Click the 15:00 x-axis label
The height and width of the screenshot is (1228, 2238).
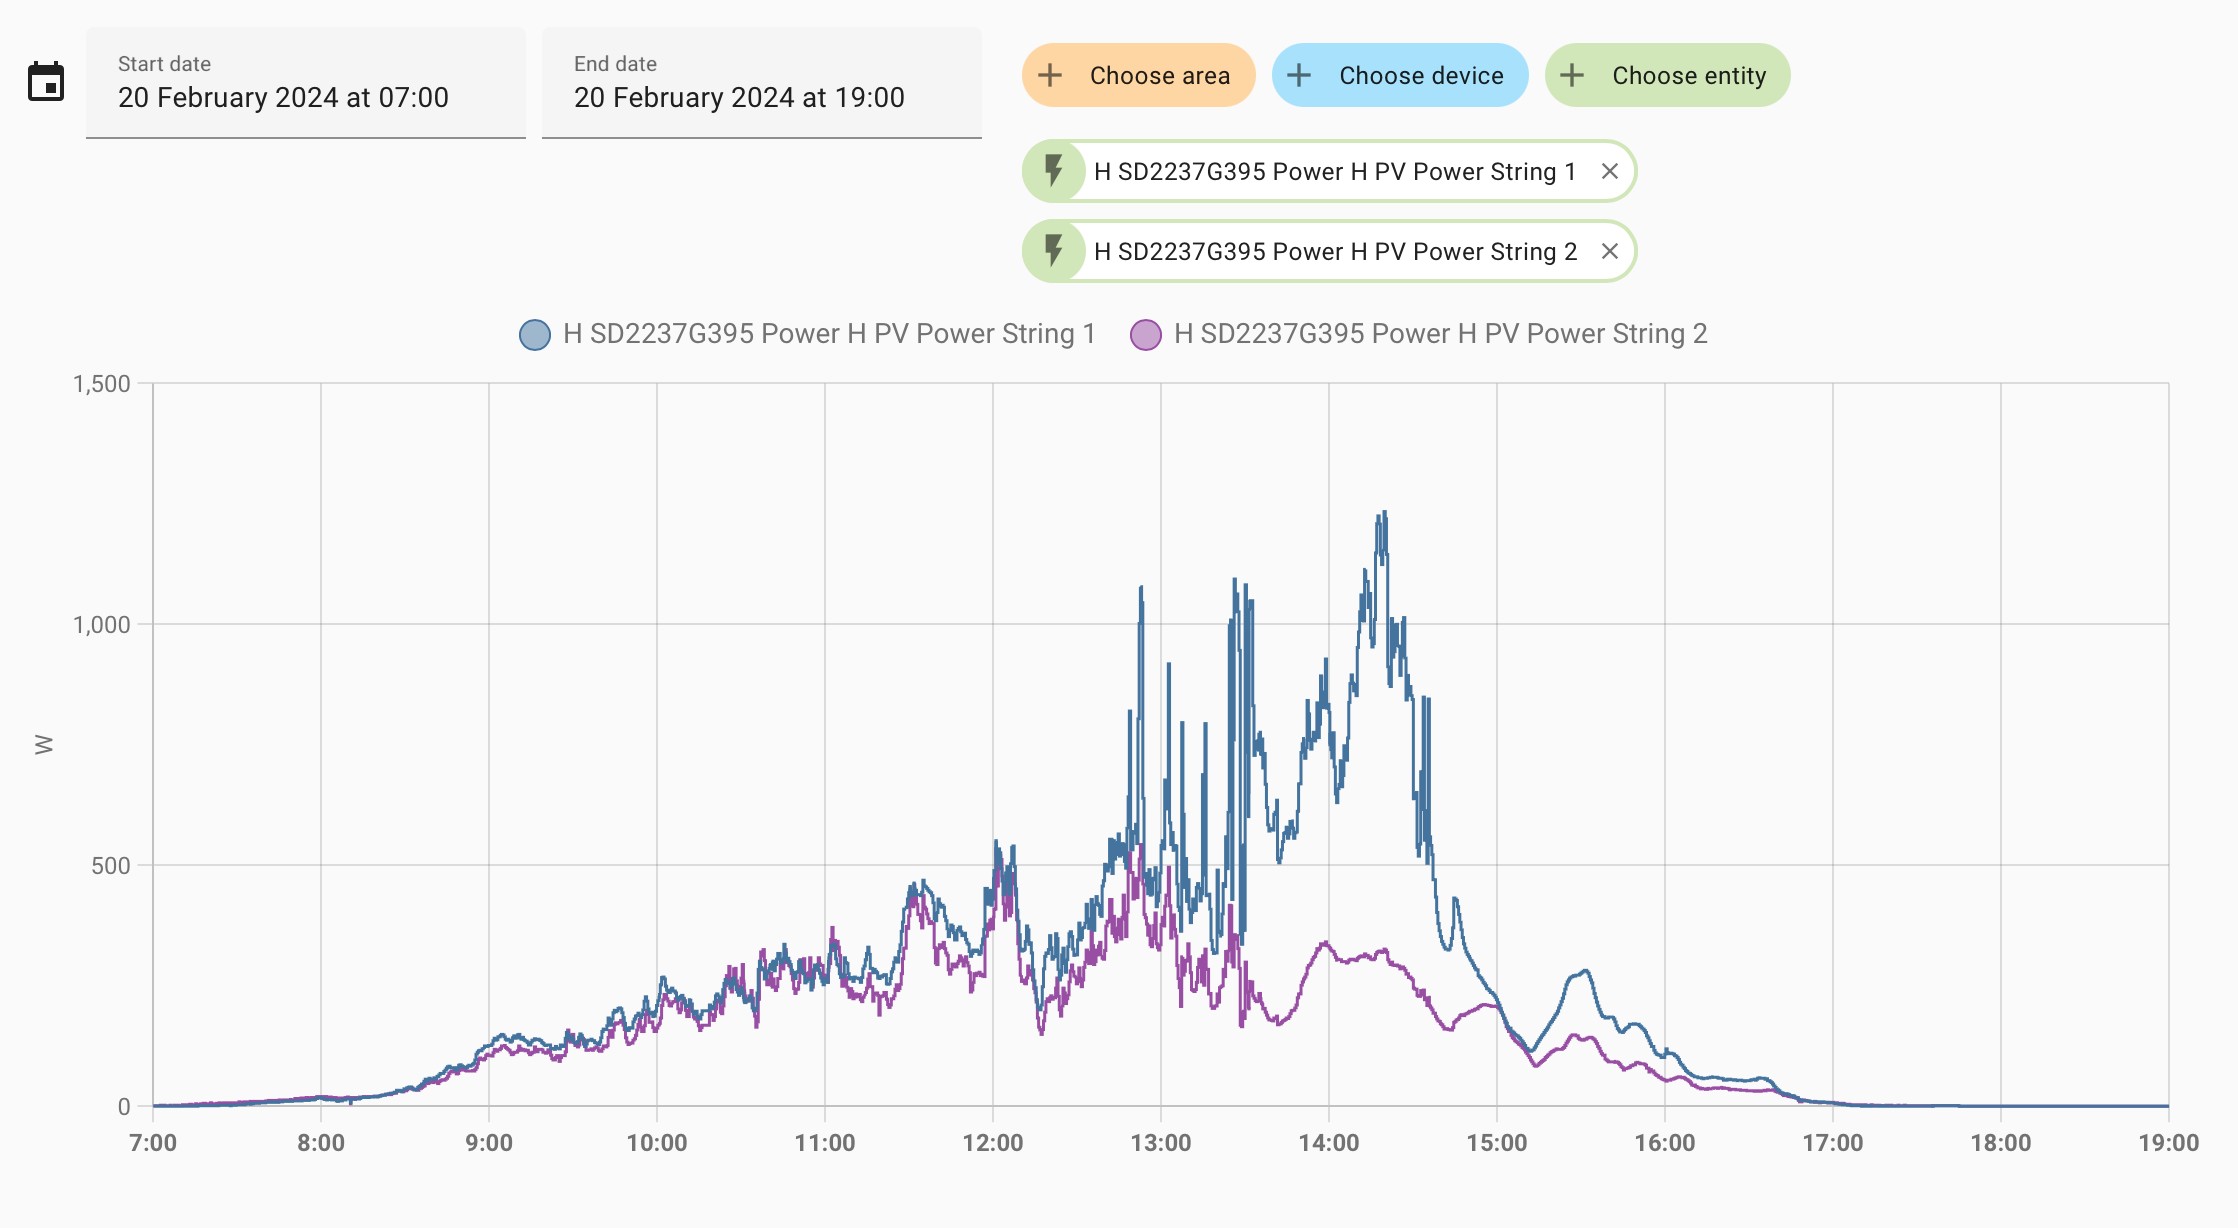(1497, 1143)
